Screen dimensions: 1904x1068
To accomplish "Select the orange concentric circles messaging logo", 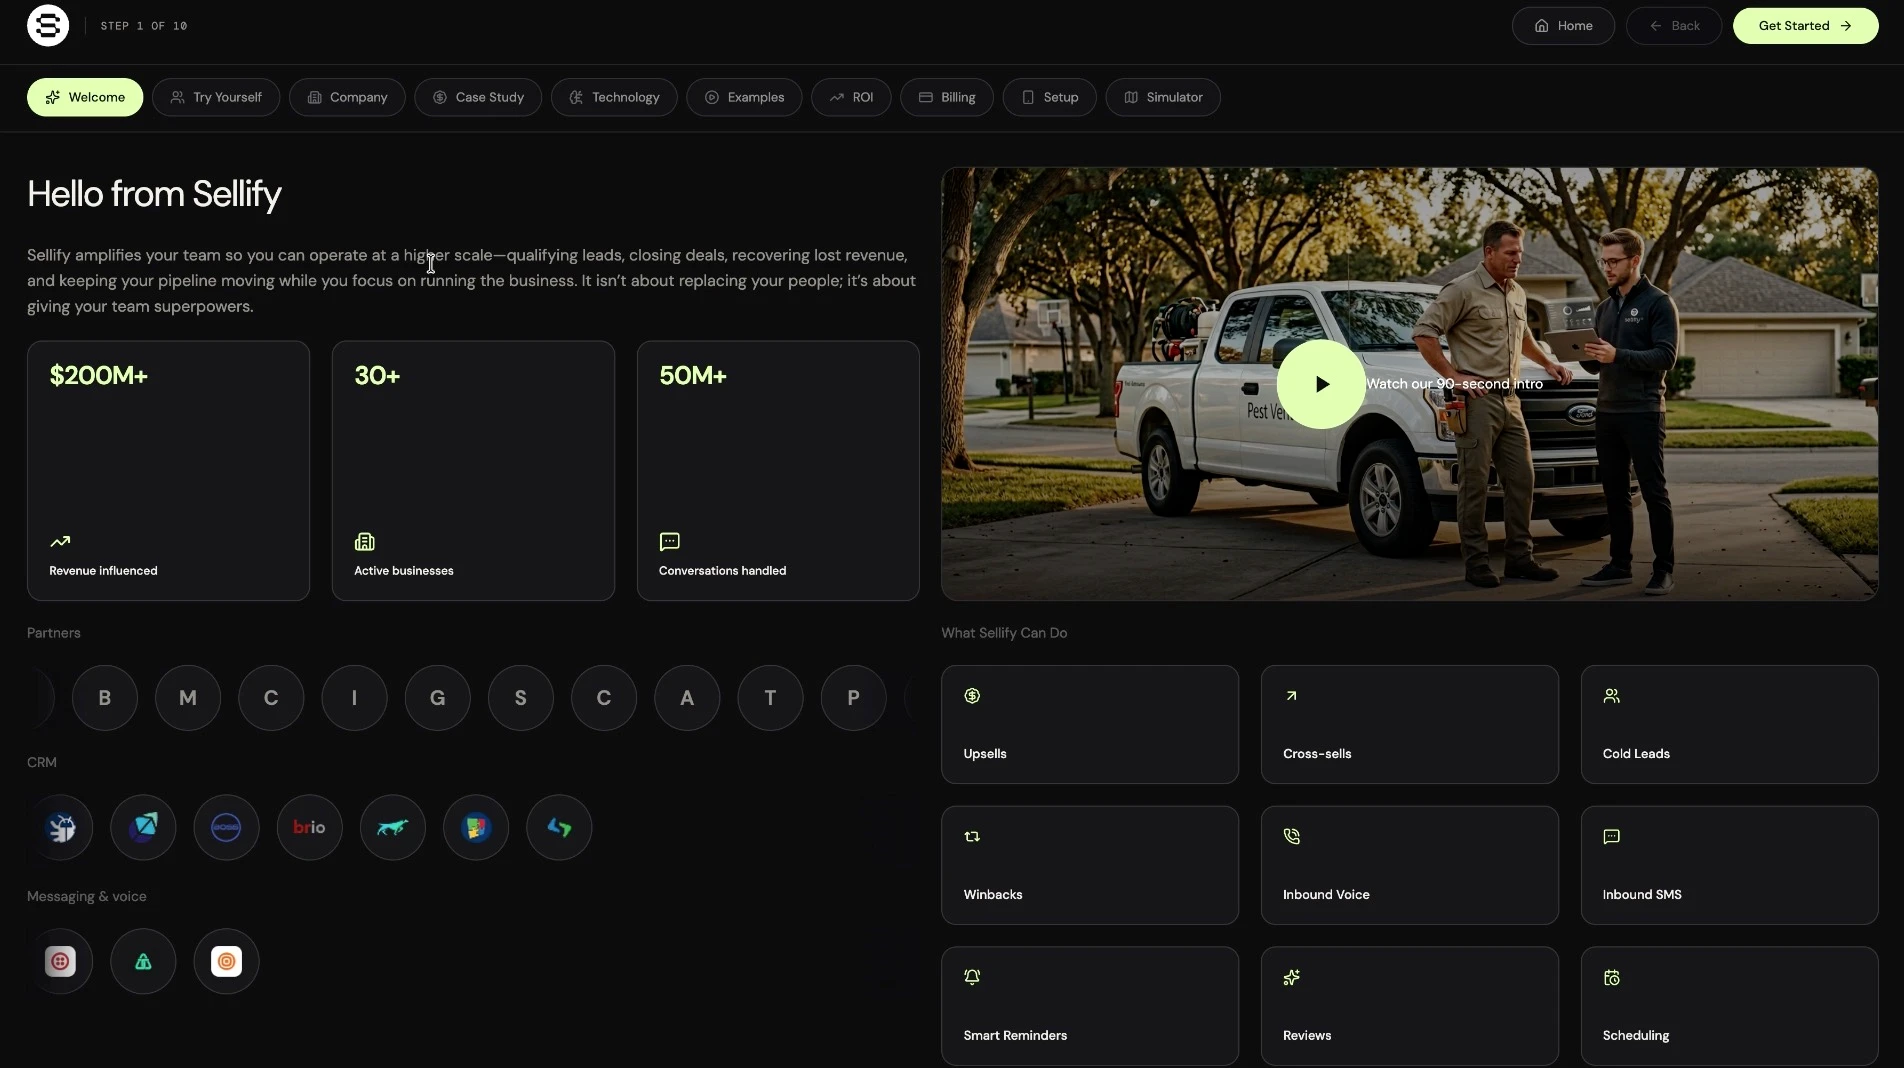I will 226,962.
